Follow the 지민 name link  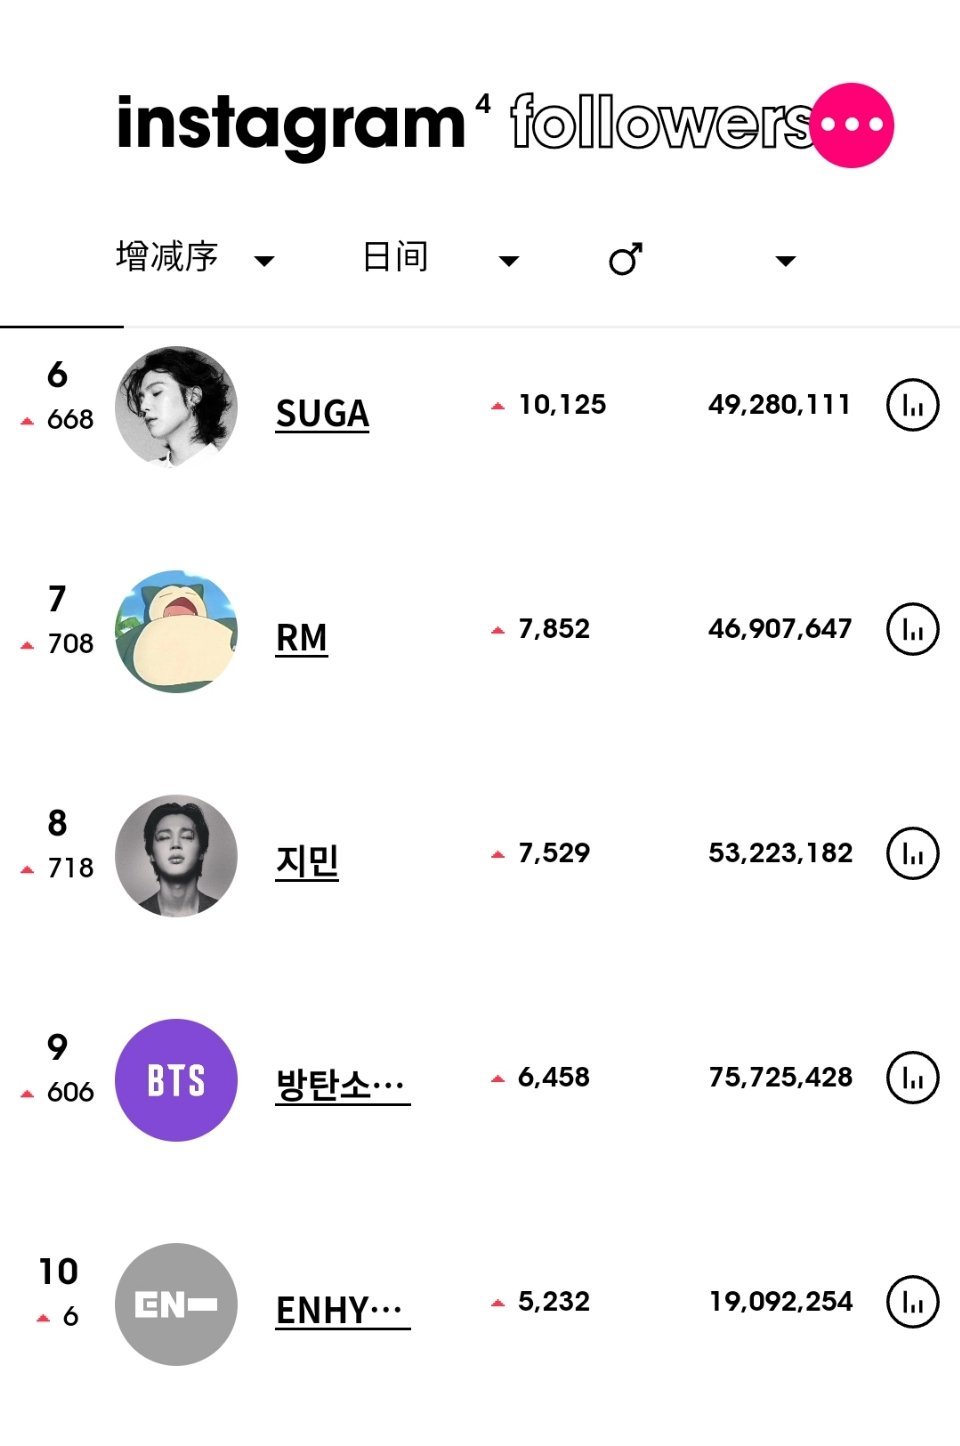307,861
